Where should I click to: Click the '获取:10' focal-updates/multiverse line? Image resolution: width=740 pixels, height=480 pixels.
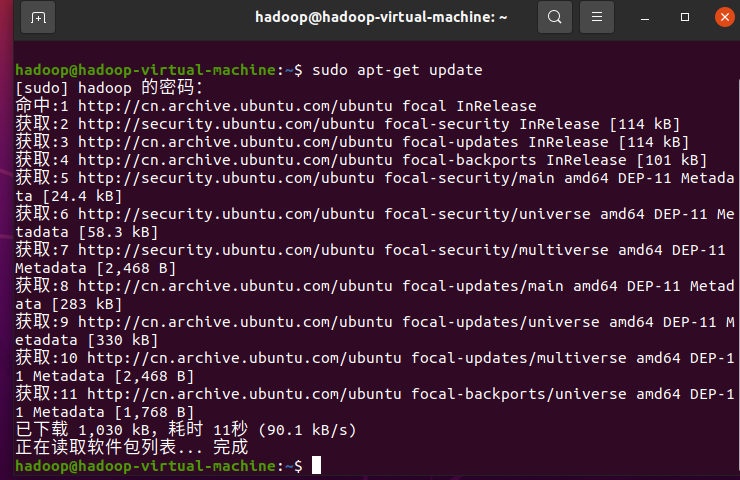tap(375, 358)
